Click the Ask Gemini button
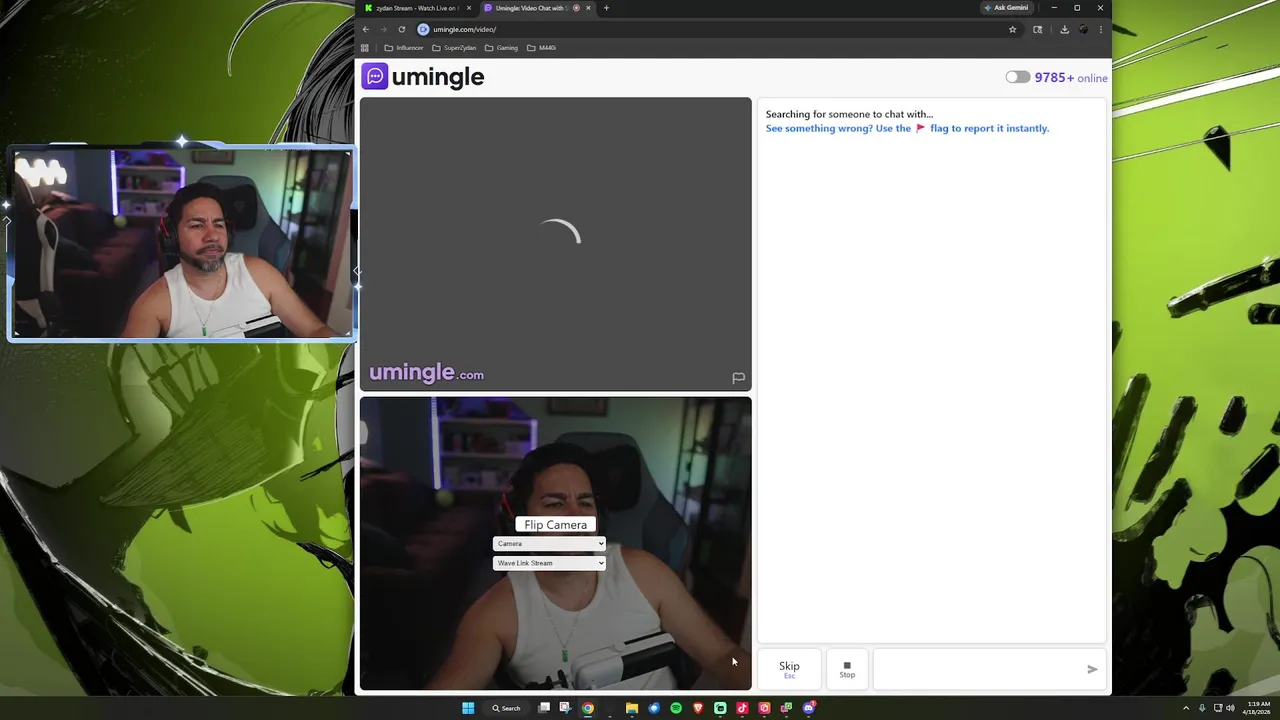 pos(1006,8)
